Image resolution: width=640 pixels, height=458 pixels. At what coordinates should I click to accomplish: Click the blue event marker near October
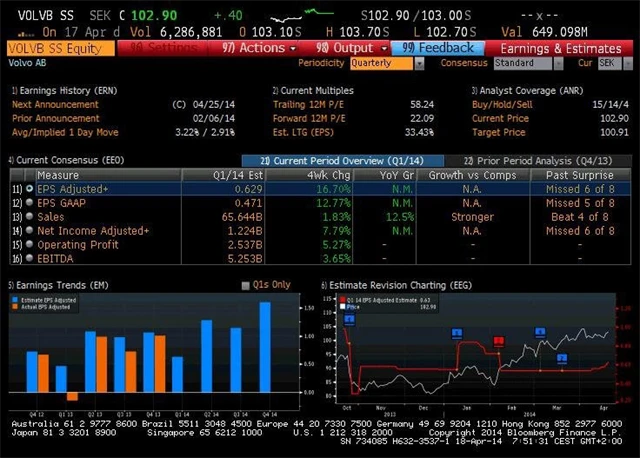(349, 319)
